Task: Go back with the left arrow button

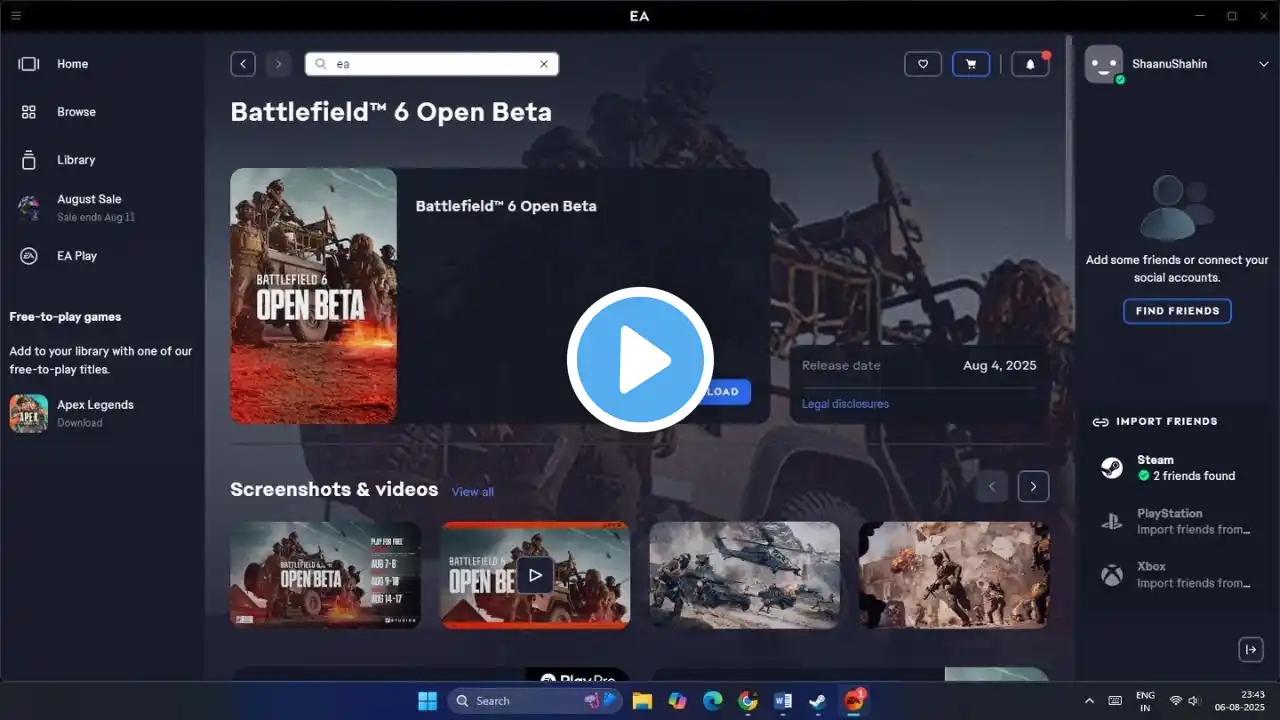Action: tap(243, 64)
